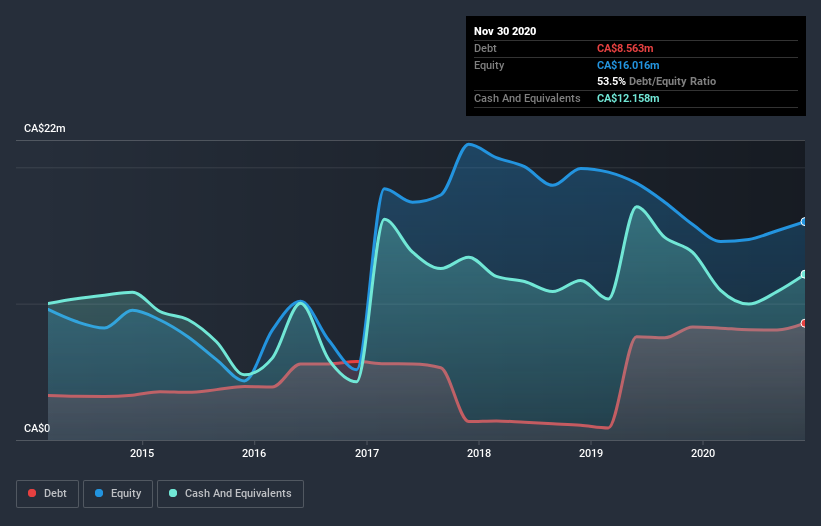
Task: Click the 2016 axis label
Action: tap(254, 453)
